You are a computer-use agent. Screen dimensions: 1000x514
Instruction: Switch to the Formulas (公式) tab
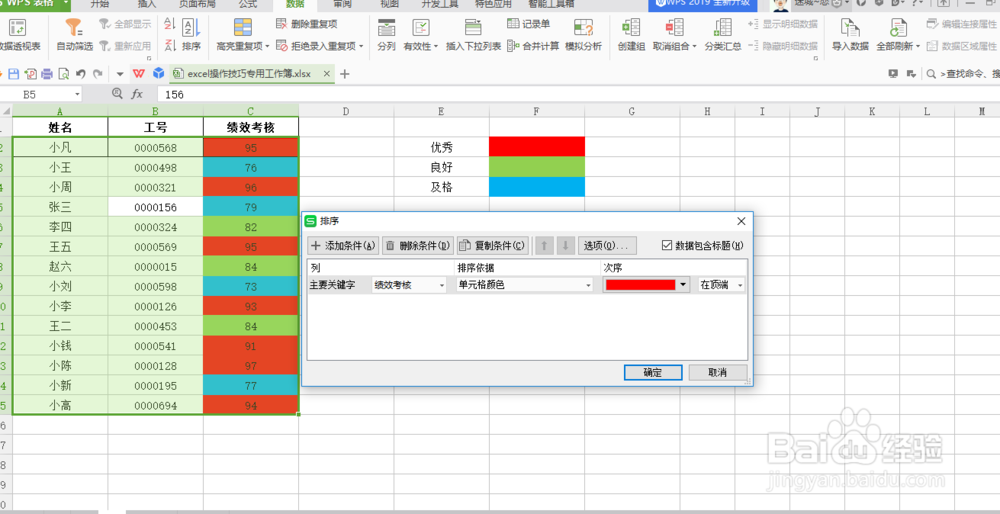(x=247, y=4)
